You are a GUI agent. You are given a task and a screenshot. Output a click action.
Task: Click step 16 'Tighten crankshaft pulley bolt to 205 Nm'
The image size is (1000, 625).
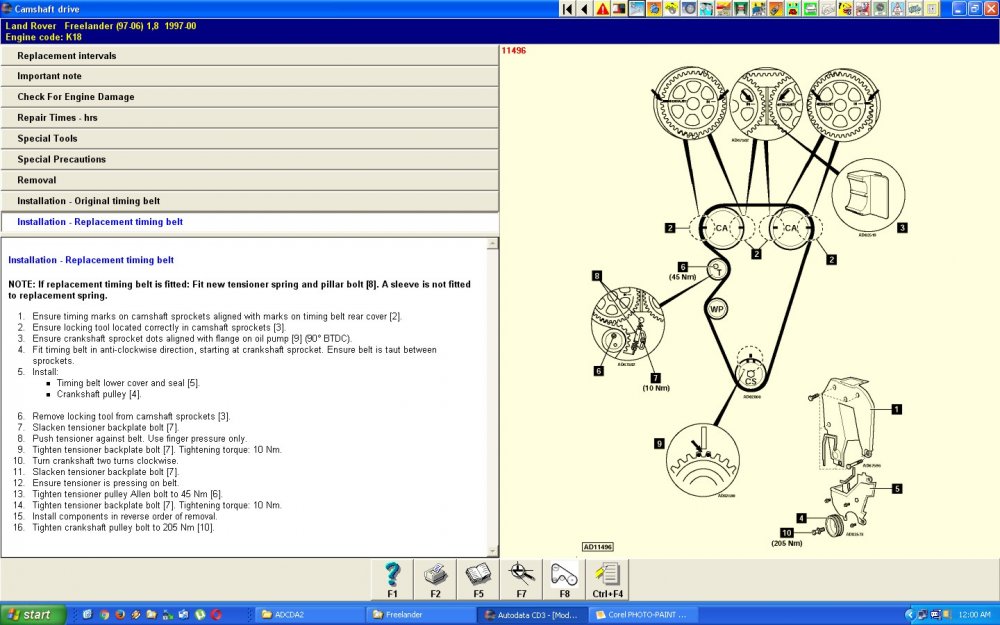[124, 527]
